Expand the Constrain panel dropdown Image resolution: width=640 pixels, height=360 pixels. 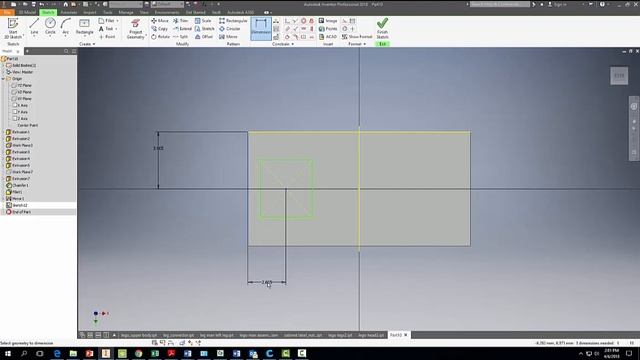point(282,44)
